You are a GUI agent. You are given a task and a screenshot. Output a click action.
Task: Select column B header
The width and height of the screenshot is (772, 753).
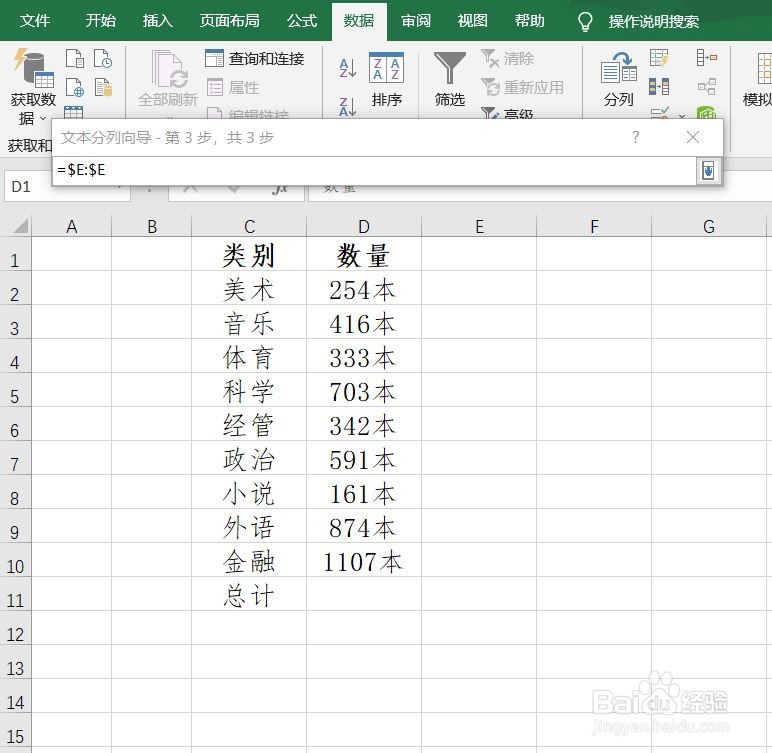[x=152, y=227]
